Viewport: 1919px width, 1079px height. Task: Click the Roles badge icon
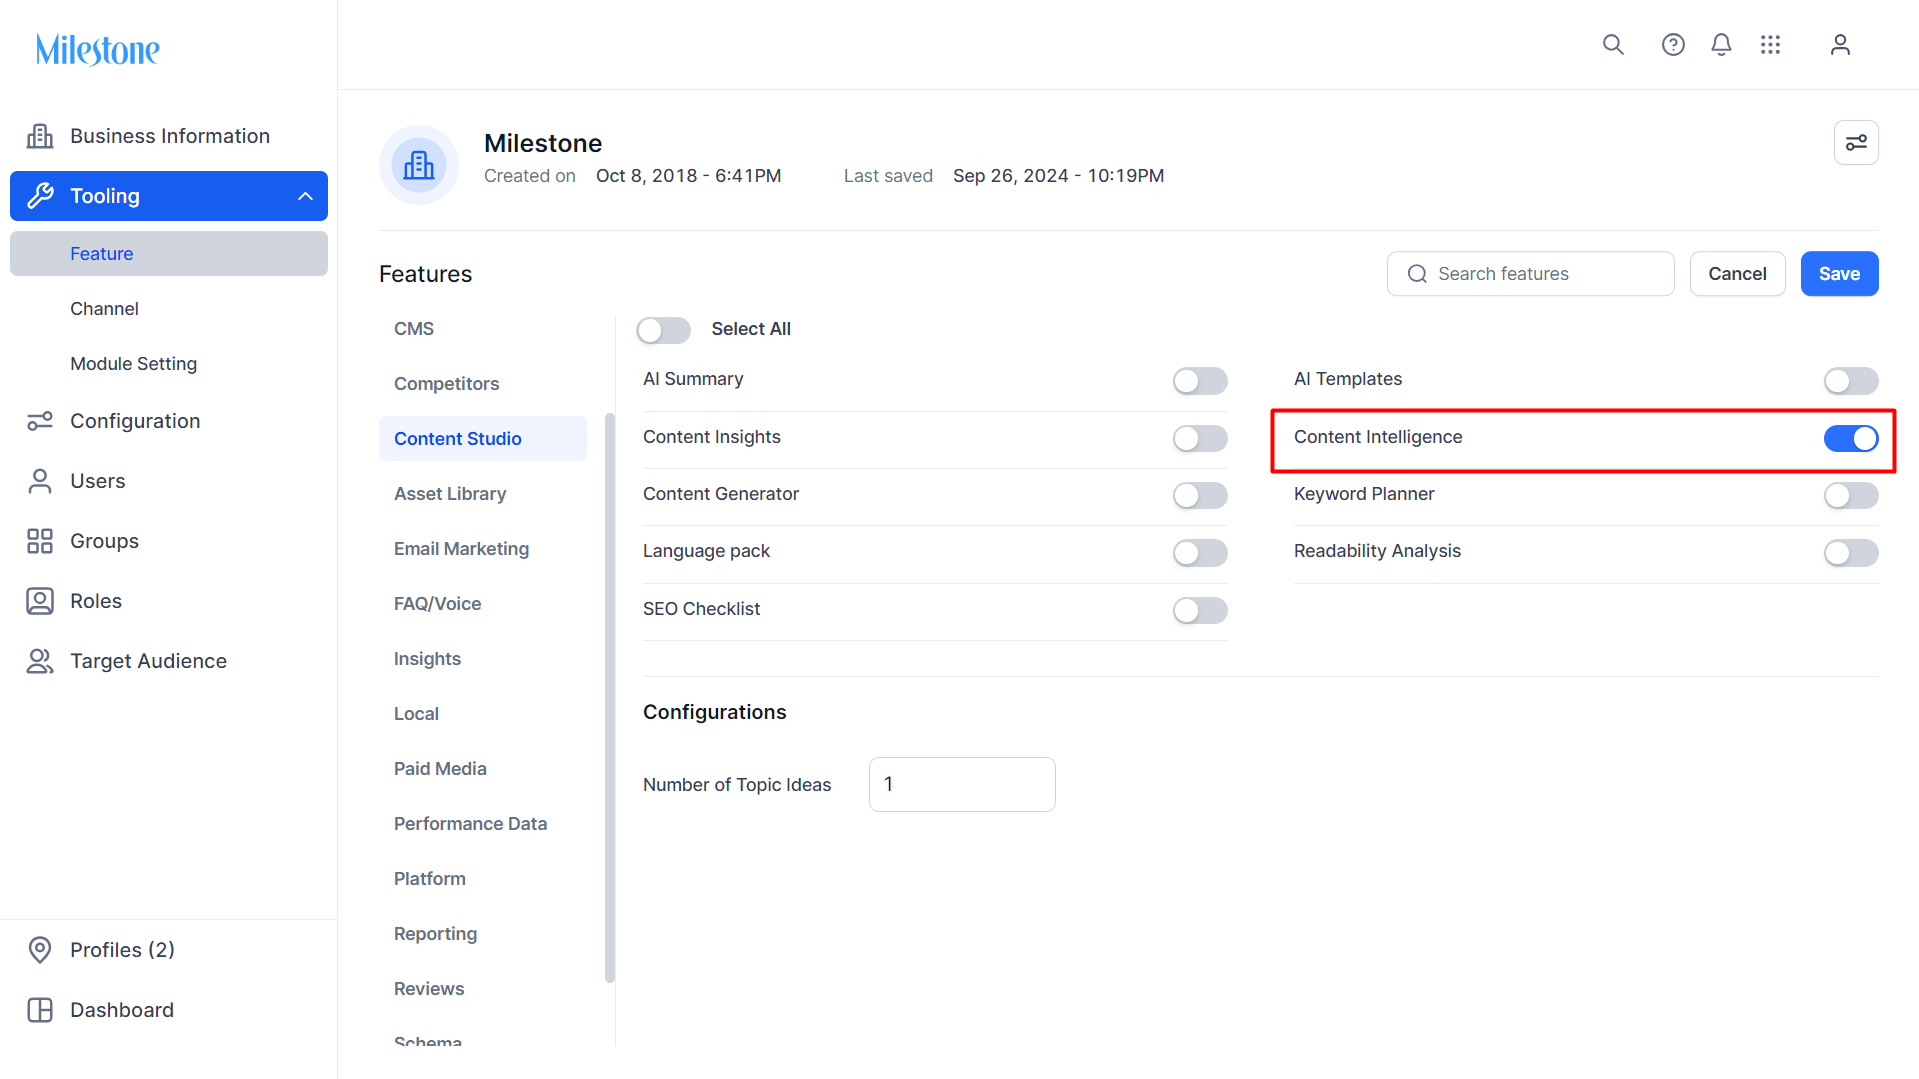pyautogui.click(x=40, y=601)
